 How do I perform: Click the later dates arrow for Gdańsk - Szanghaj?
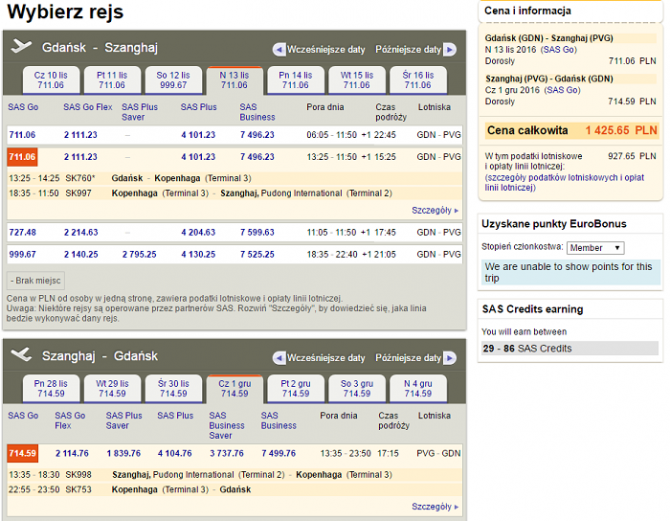[x=450, y=50]
